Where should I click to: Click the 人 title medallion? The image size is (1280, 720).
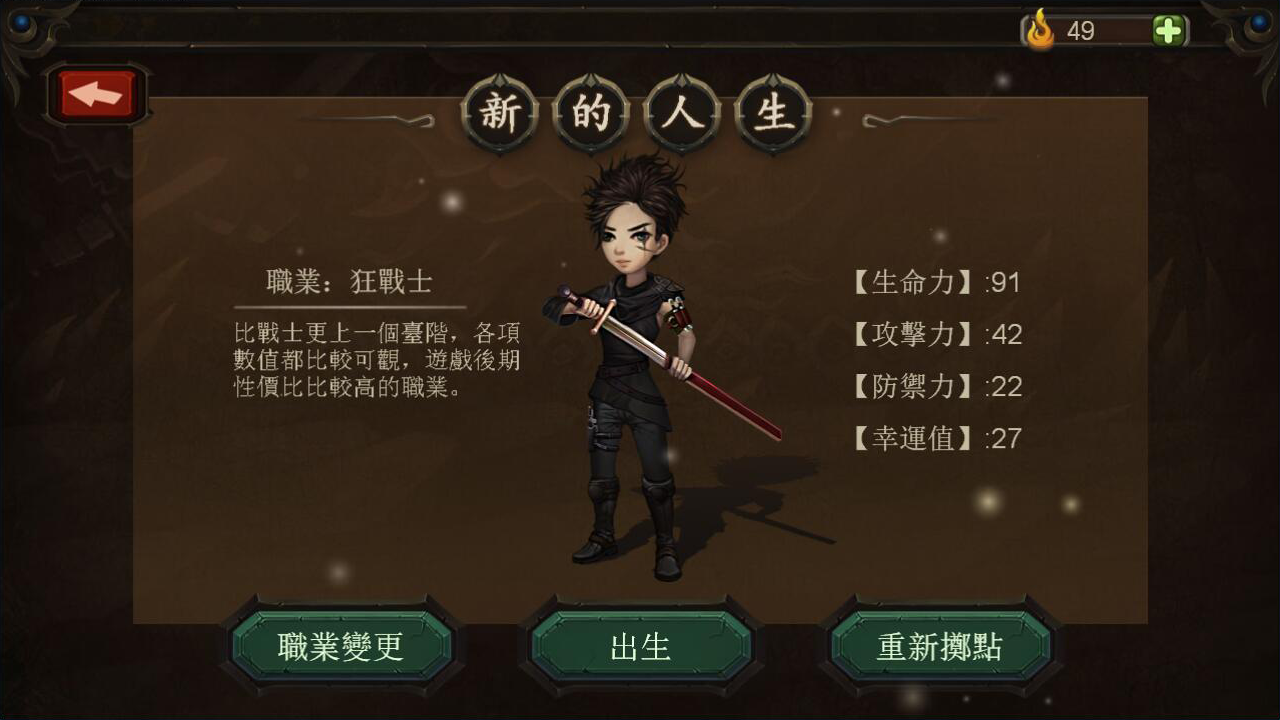coord(682,114)
